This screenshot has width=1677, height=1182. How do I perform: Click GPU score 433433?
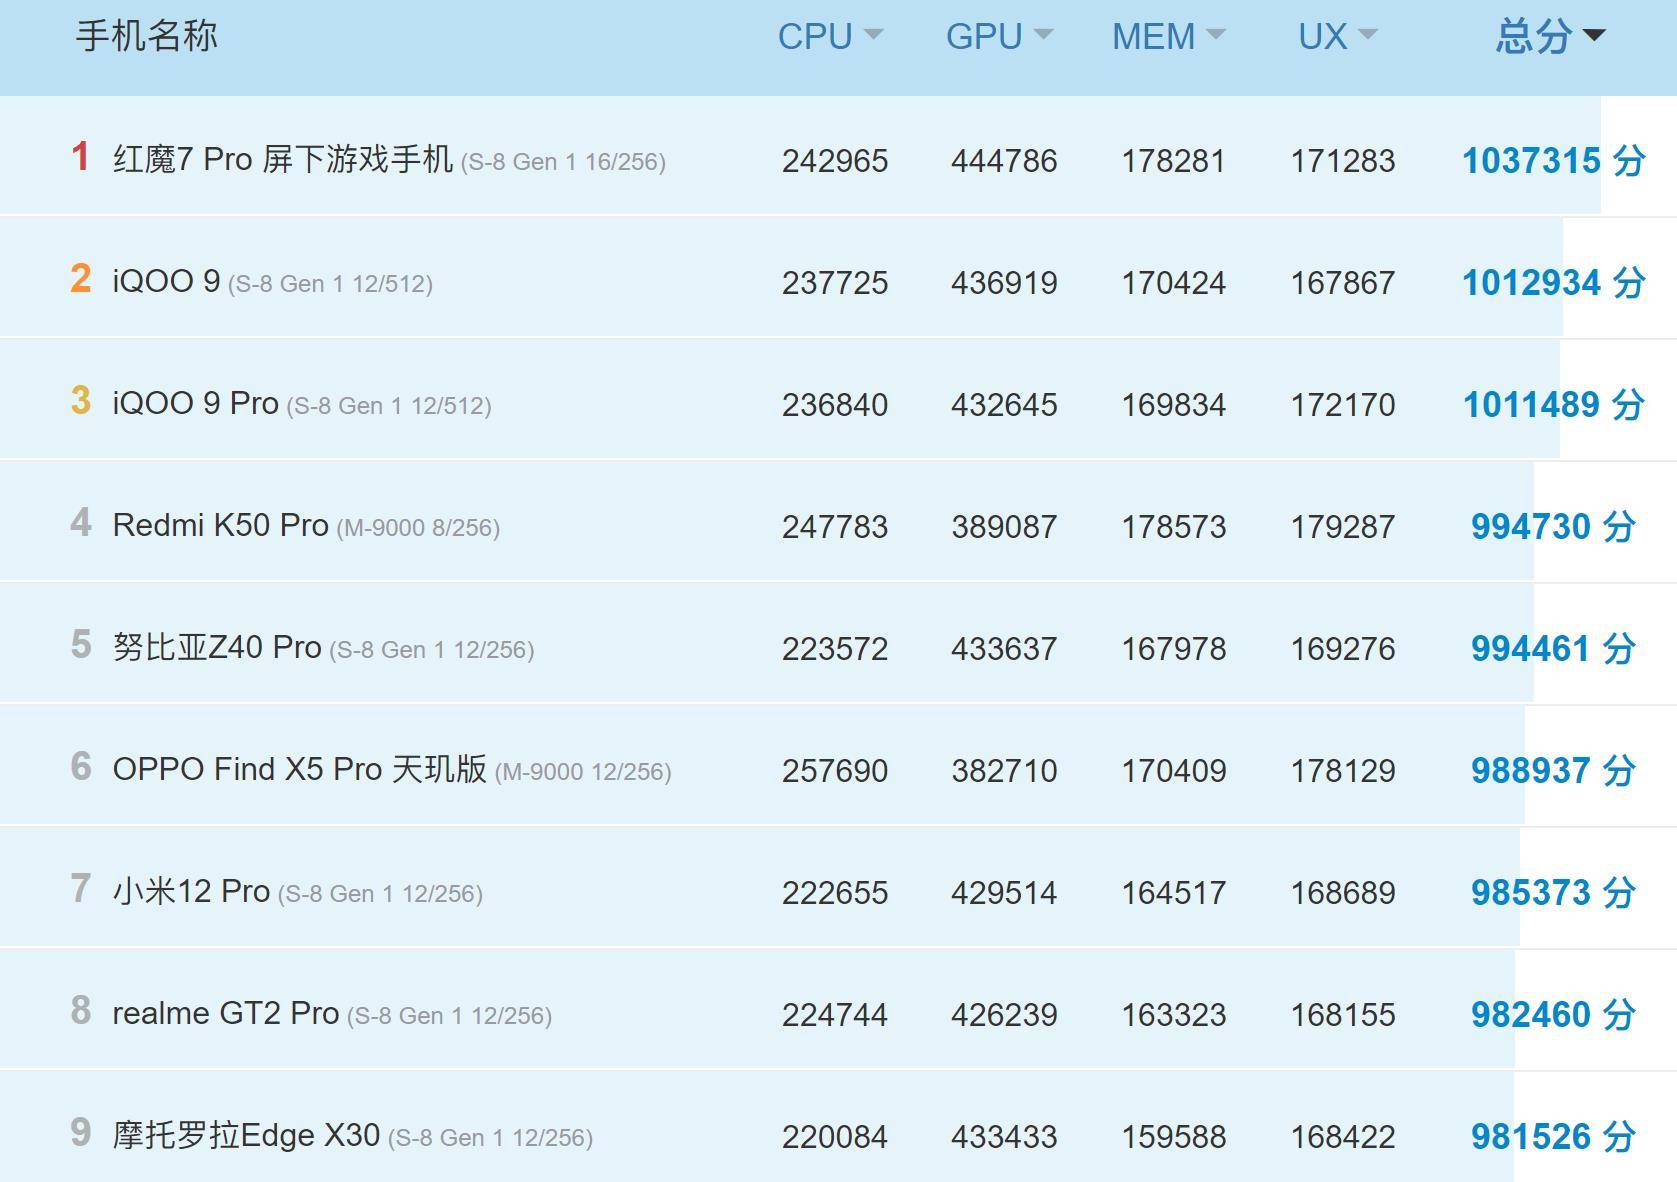point(1004,1137)
